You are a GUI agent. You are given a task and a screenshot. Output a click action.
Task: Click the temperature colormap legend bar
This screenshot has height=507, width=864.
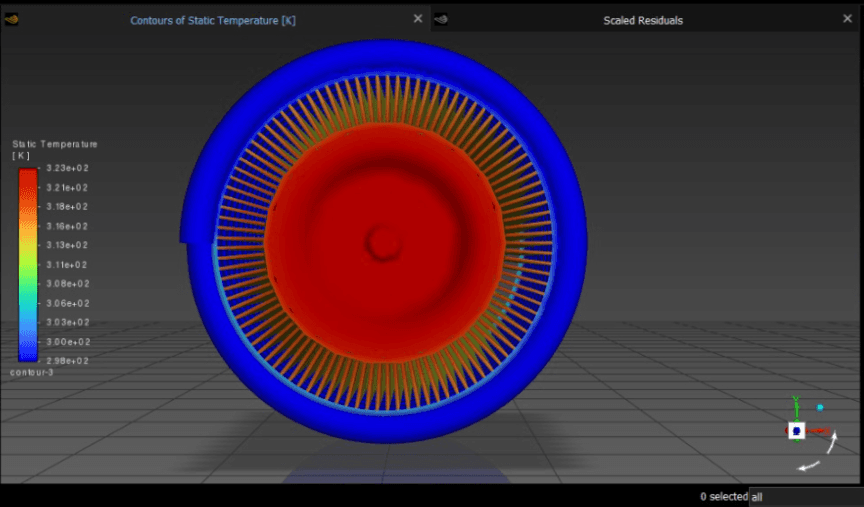(x=28, y=265)
